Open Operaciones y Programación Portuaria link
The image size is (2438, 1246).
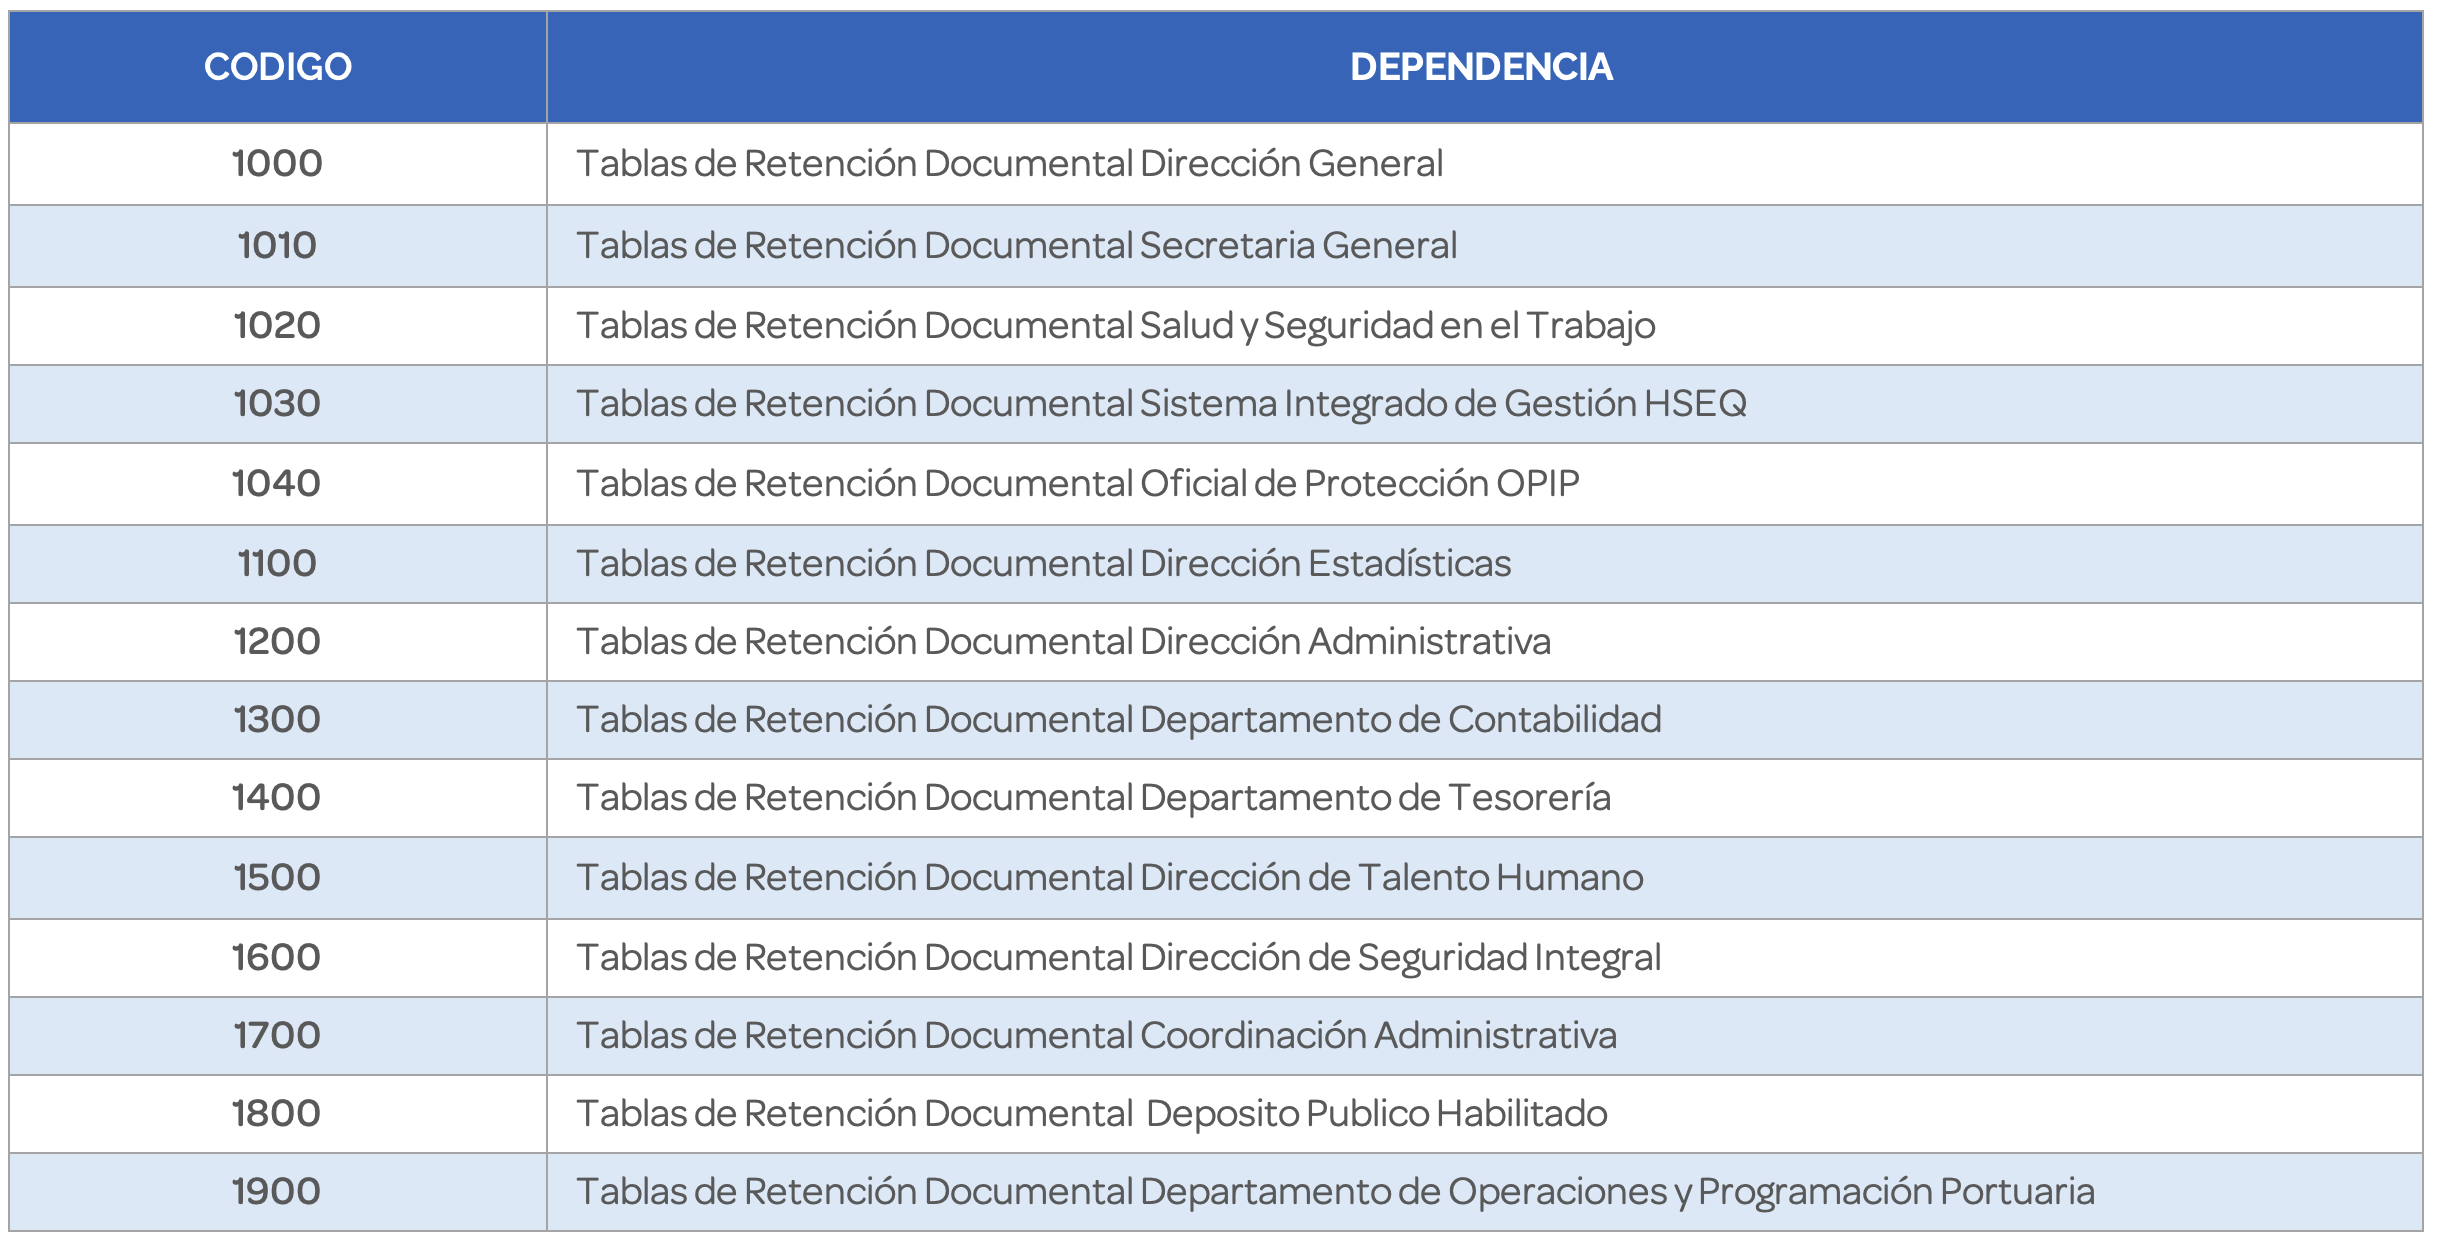click(1336, 1192)
